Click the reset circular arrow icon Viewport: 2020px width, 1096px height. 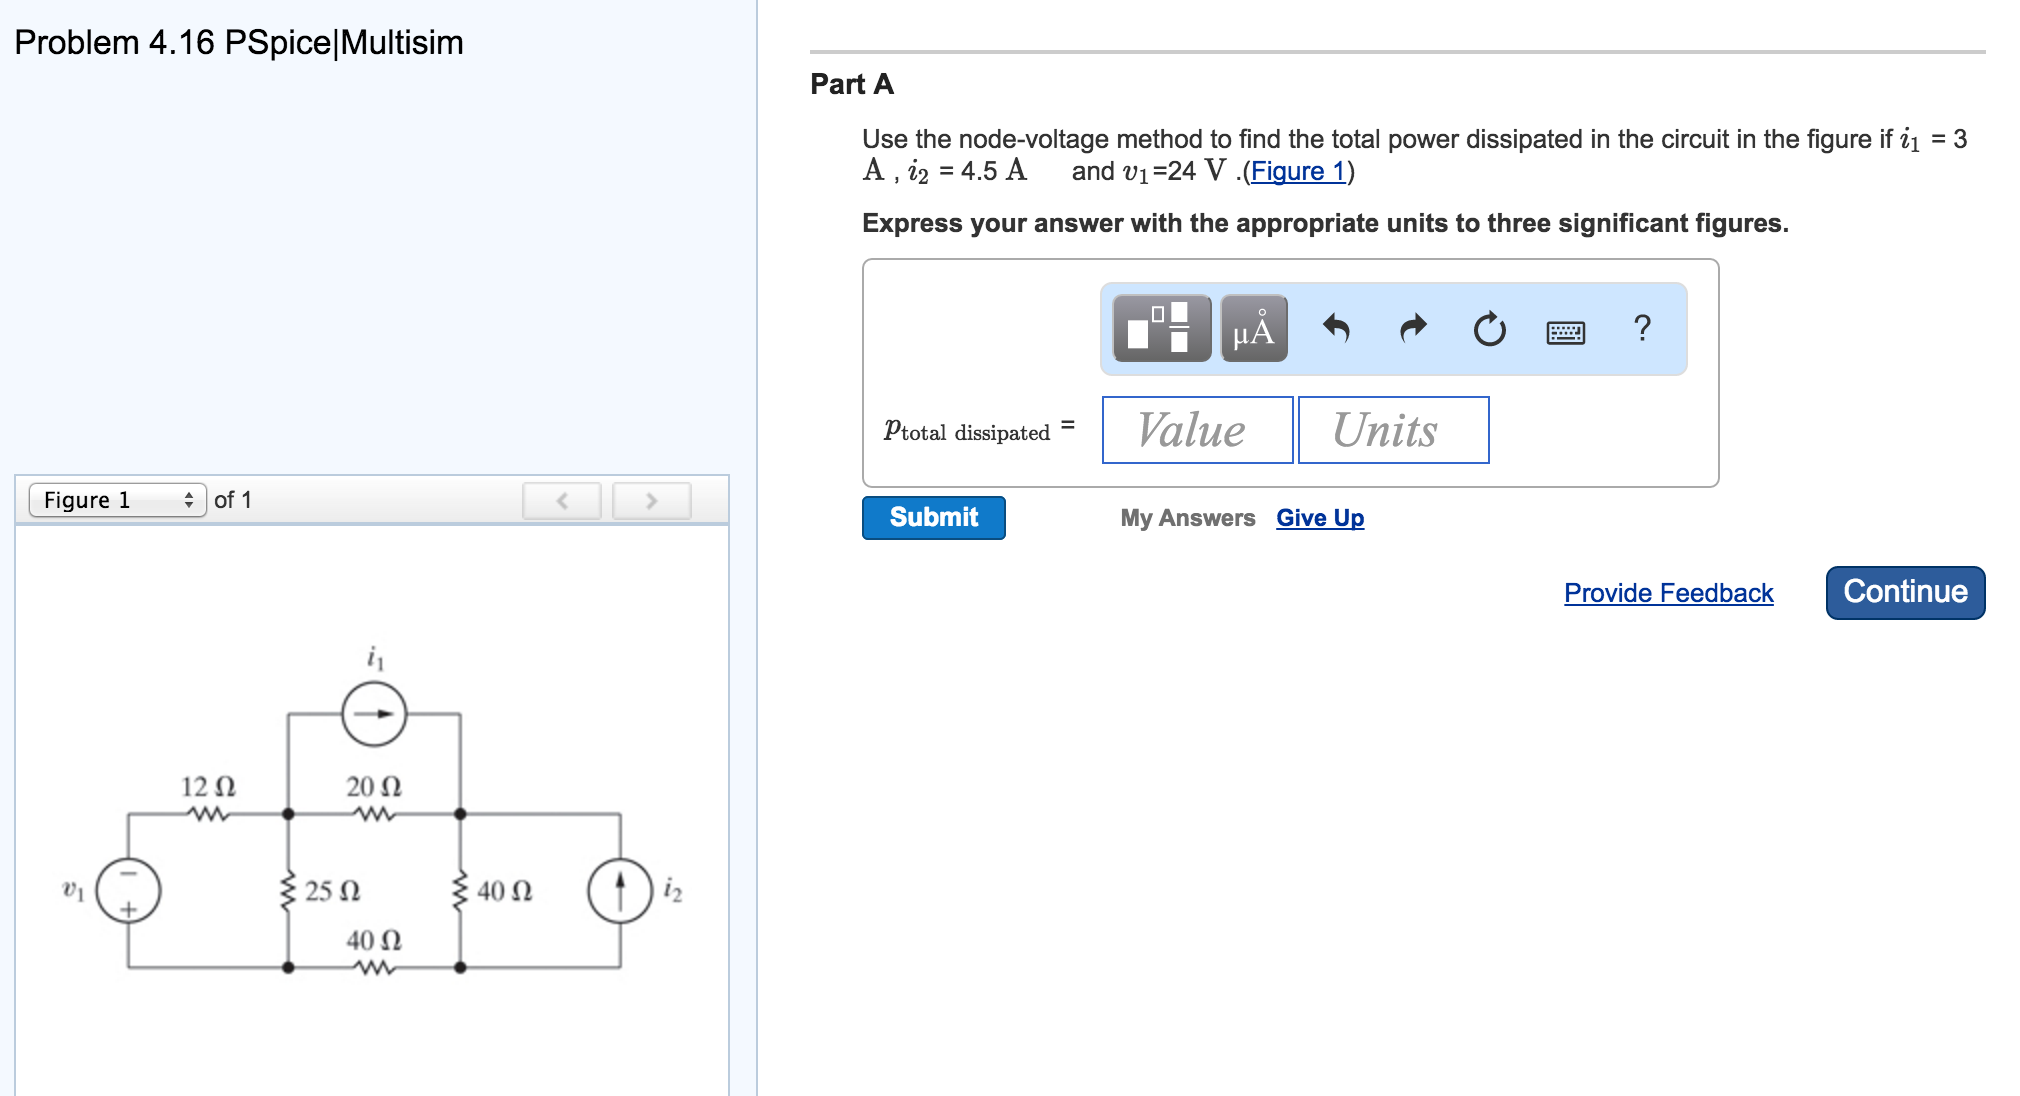point(1489,328)
